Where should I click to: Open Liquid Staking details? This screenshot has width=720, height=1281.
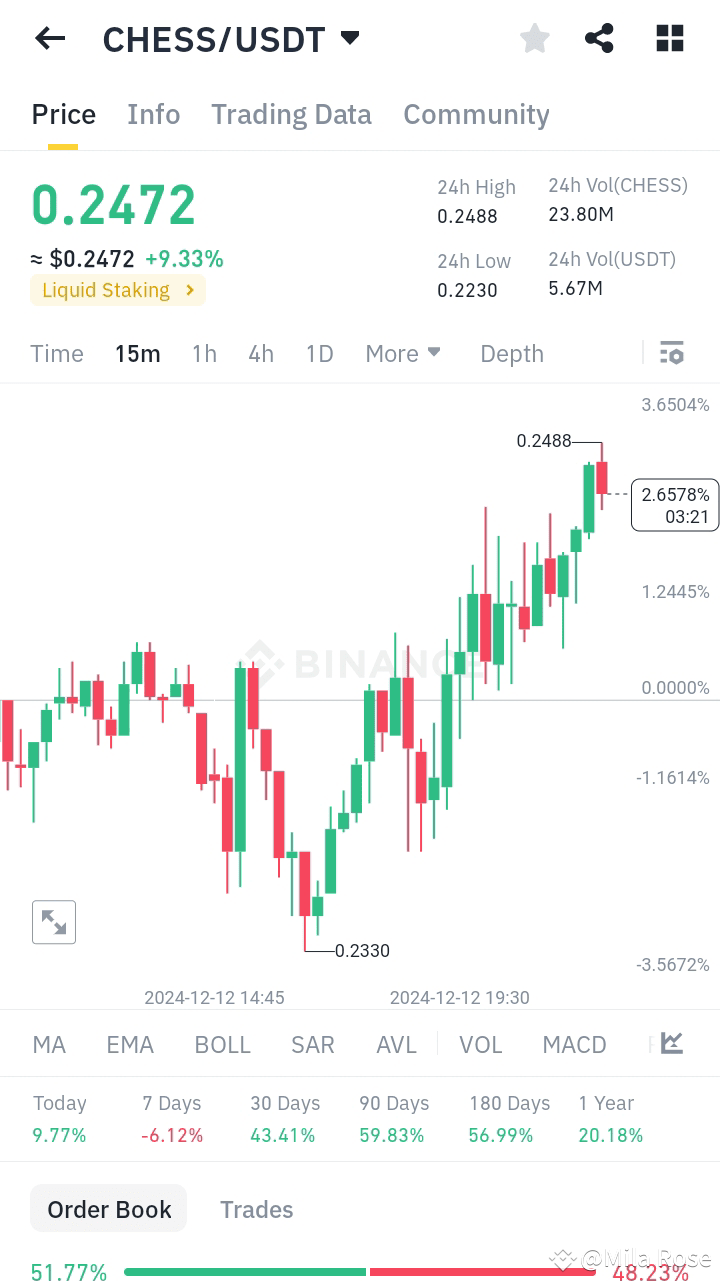[117, 290]
